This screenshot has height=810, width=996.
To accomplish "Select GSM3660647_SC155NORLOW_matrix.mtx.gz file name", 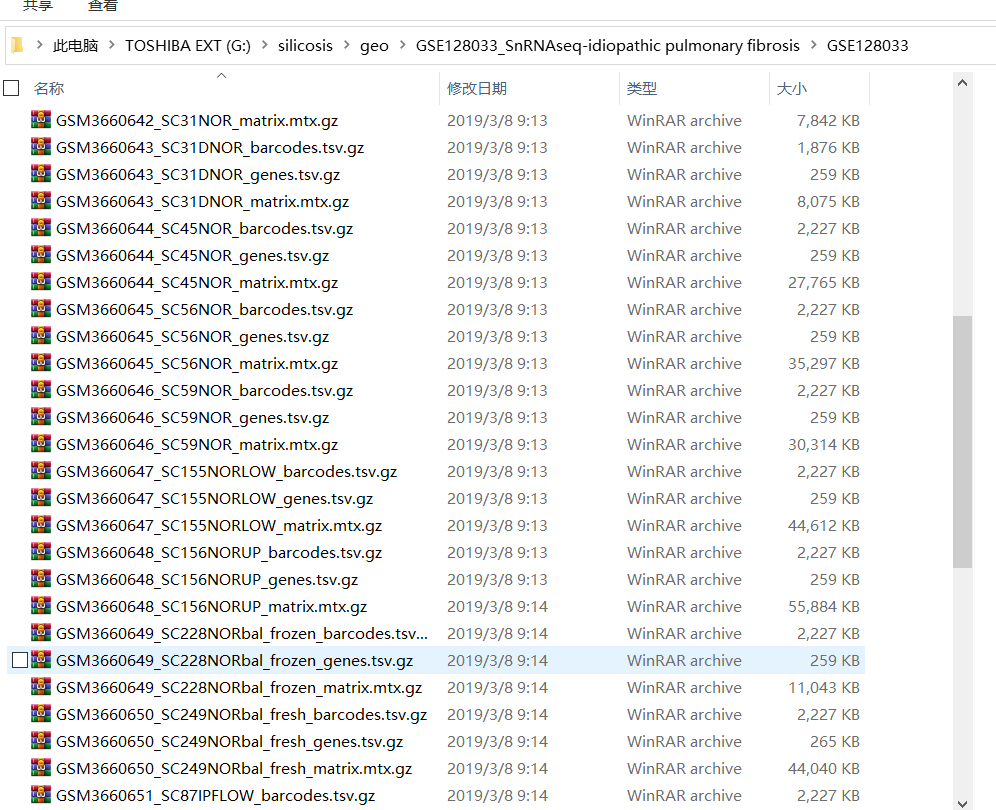I will (x=219, y=525).
